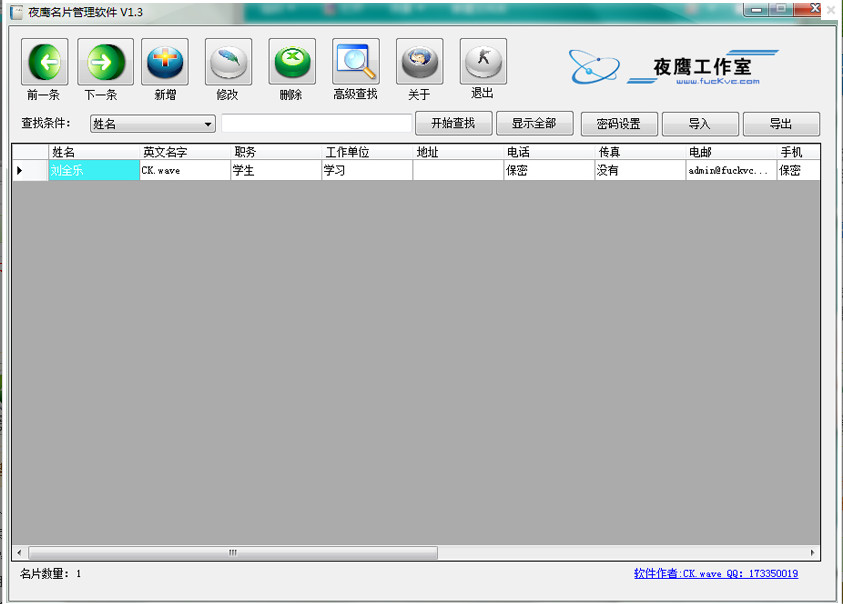Open 高级查找 advanced search icon
Image resolution: width=843 pixels, height=604 pixels.
click(x=355, y=62)
